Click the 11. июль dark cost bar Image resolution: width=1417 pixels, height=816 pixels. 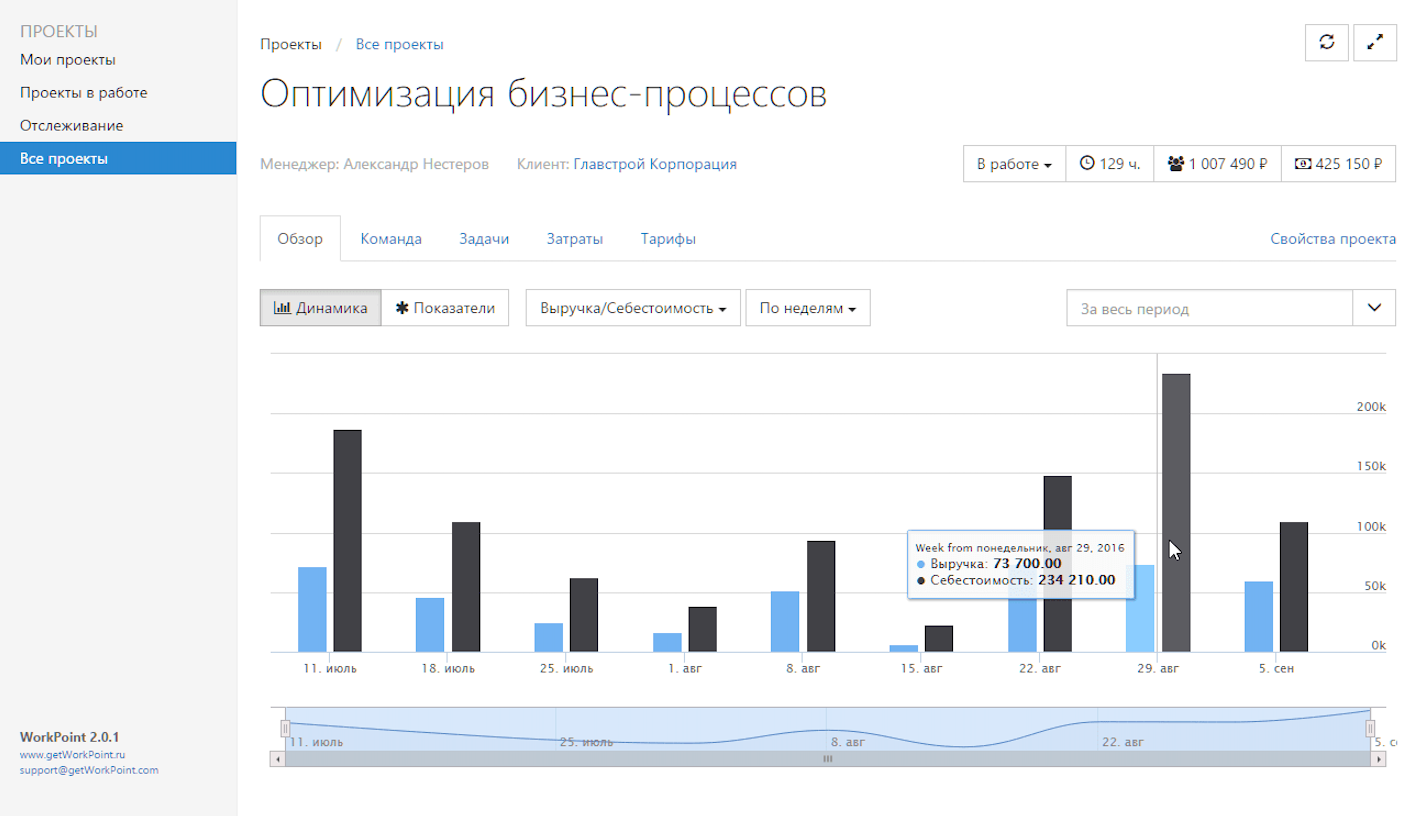347,540
